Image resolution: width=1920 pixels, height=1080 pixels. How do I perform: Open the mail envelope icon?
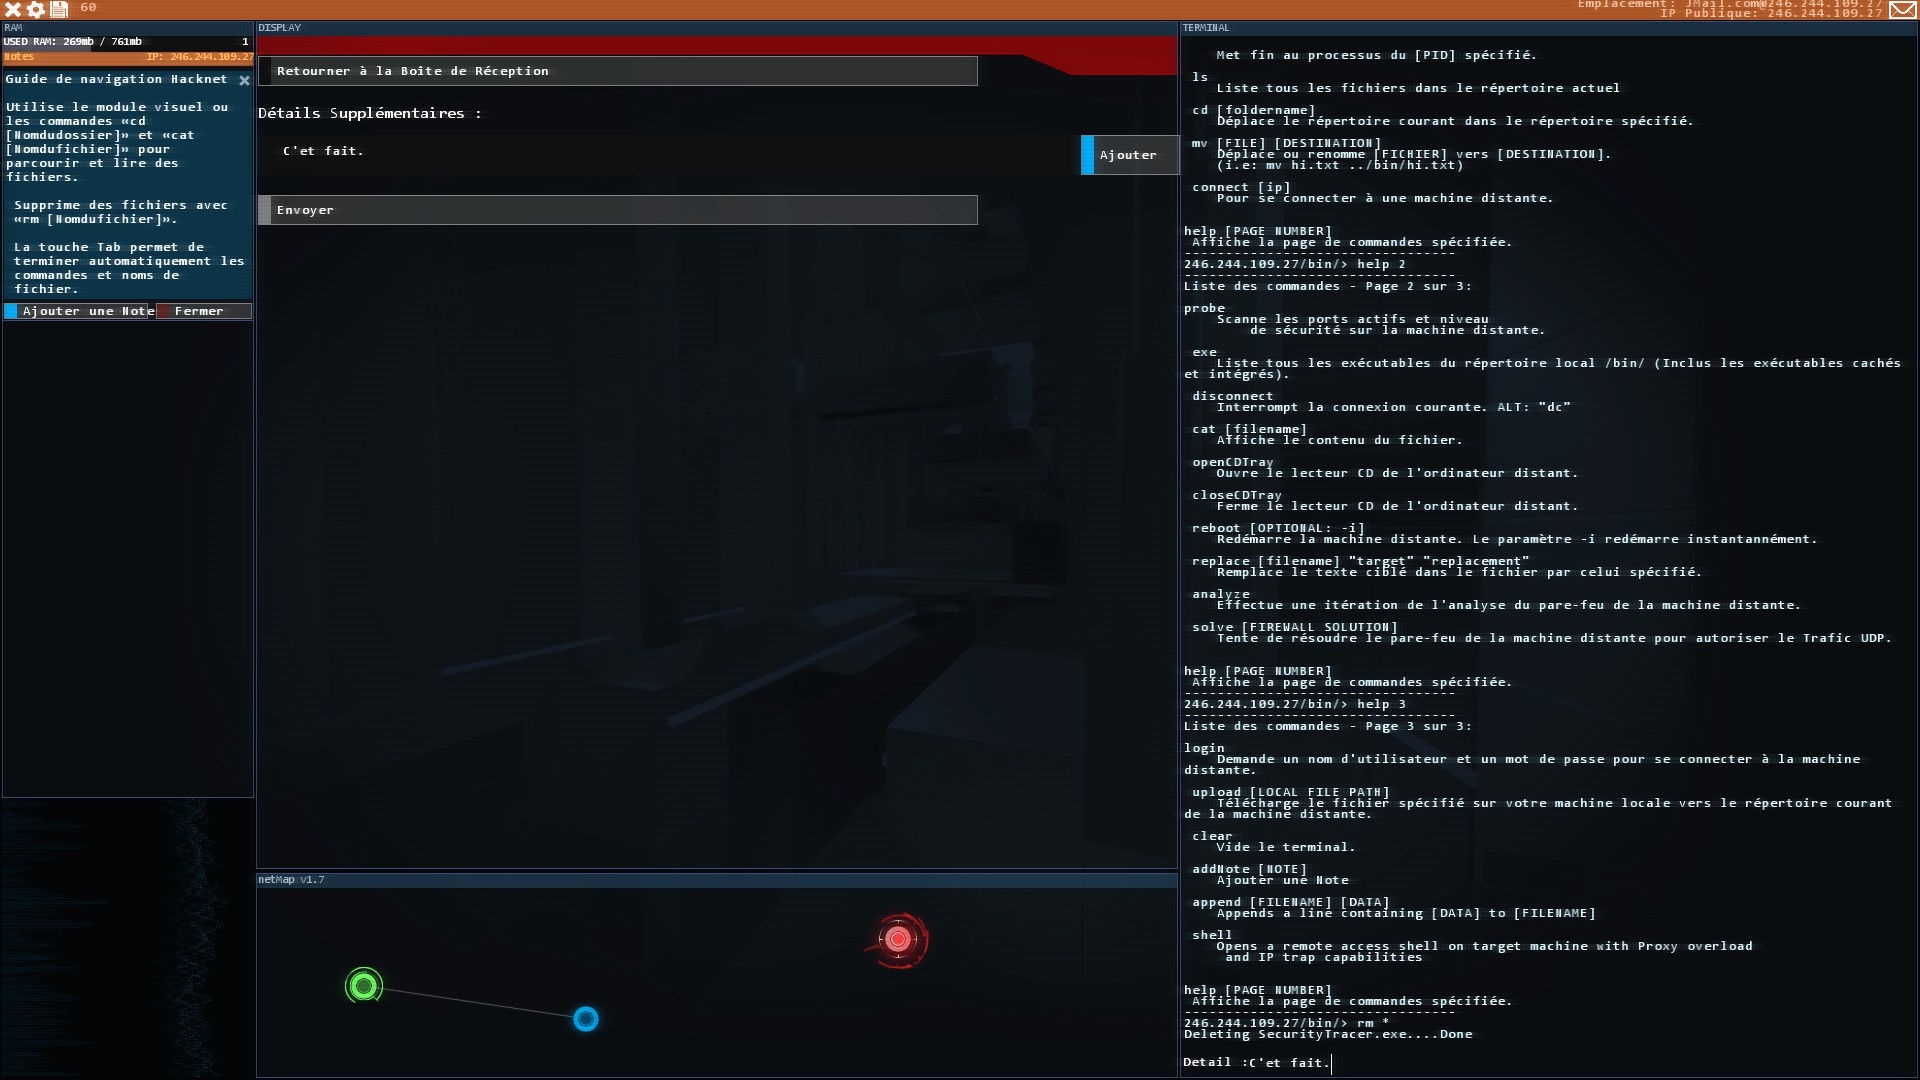tap(1903, 10)
